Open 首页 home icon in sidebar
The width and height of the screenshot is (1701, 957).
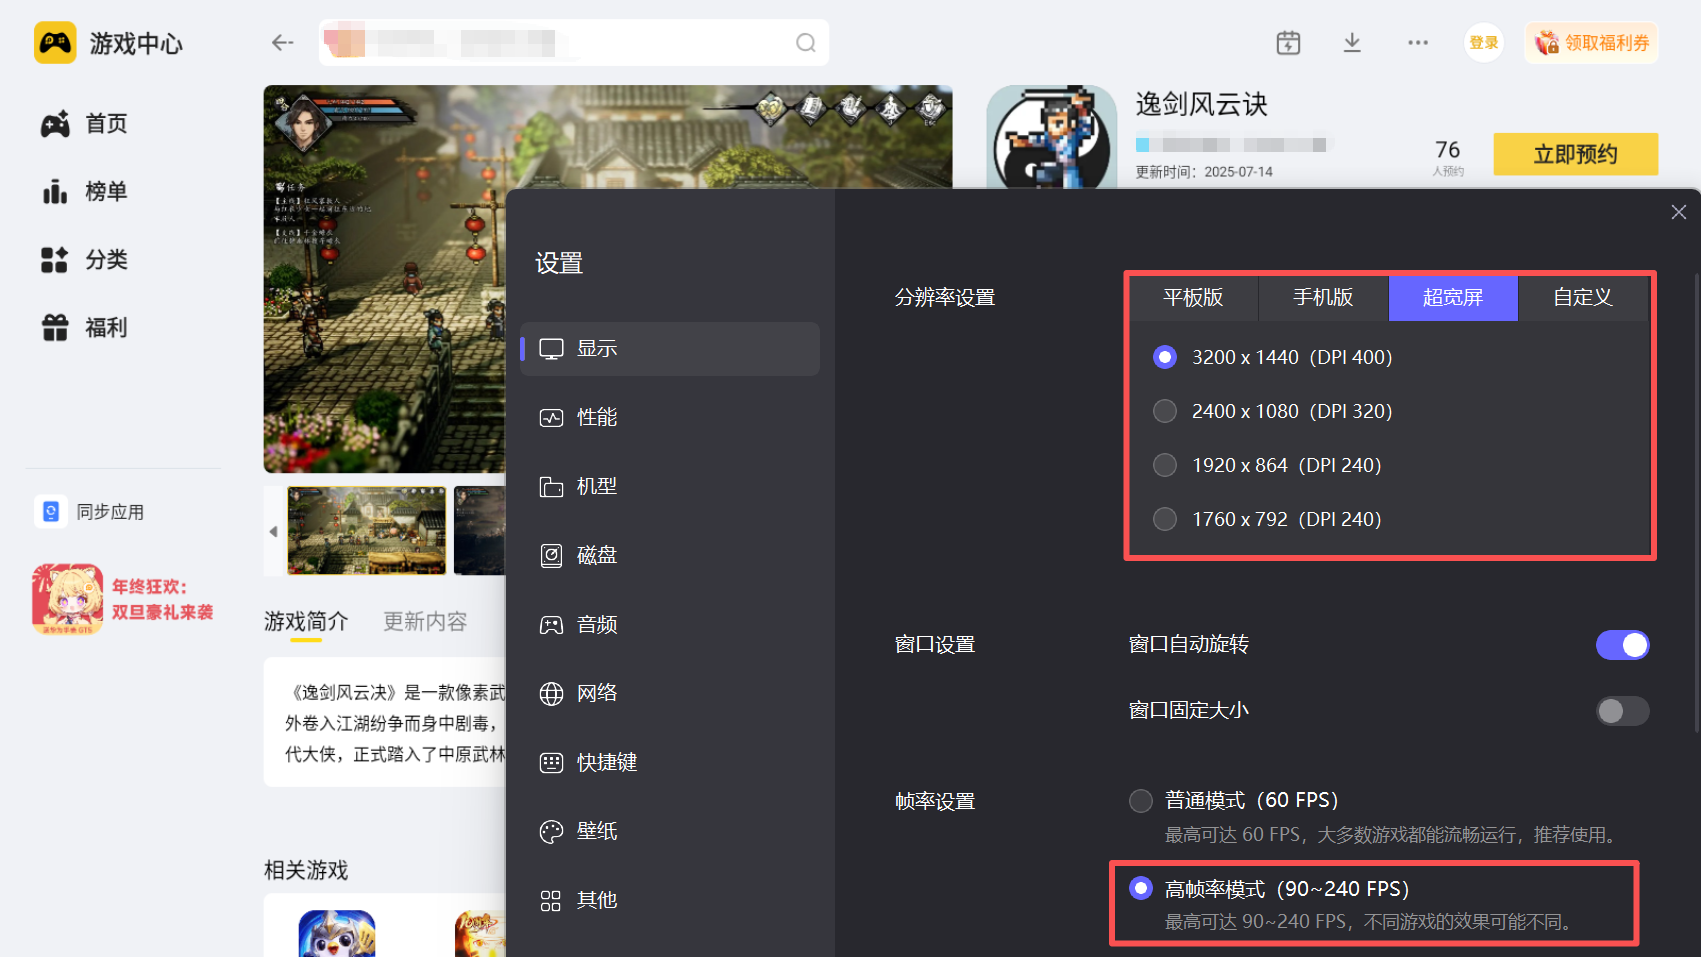point(55,124)
